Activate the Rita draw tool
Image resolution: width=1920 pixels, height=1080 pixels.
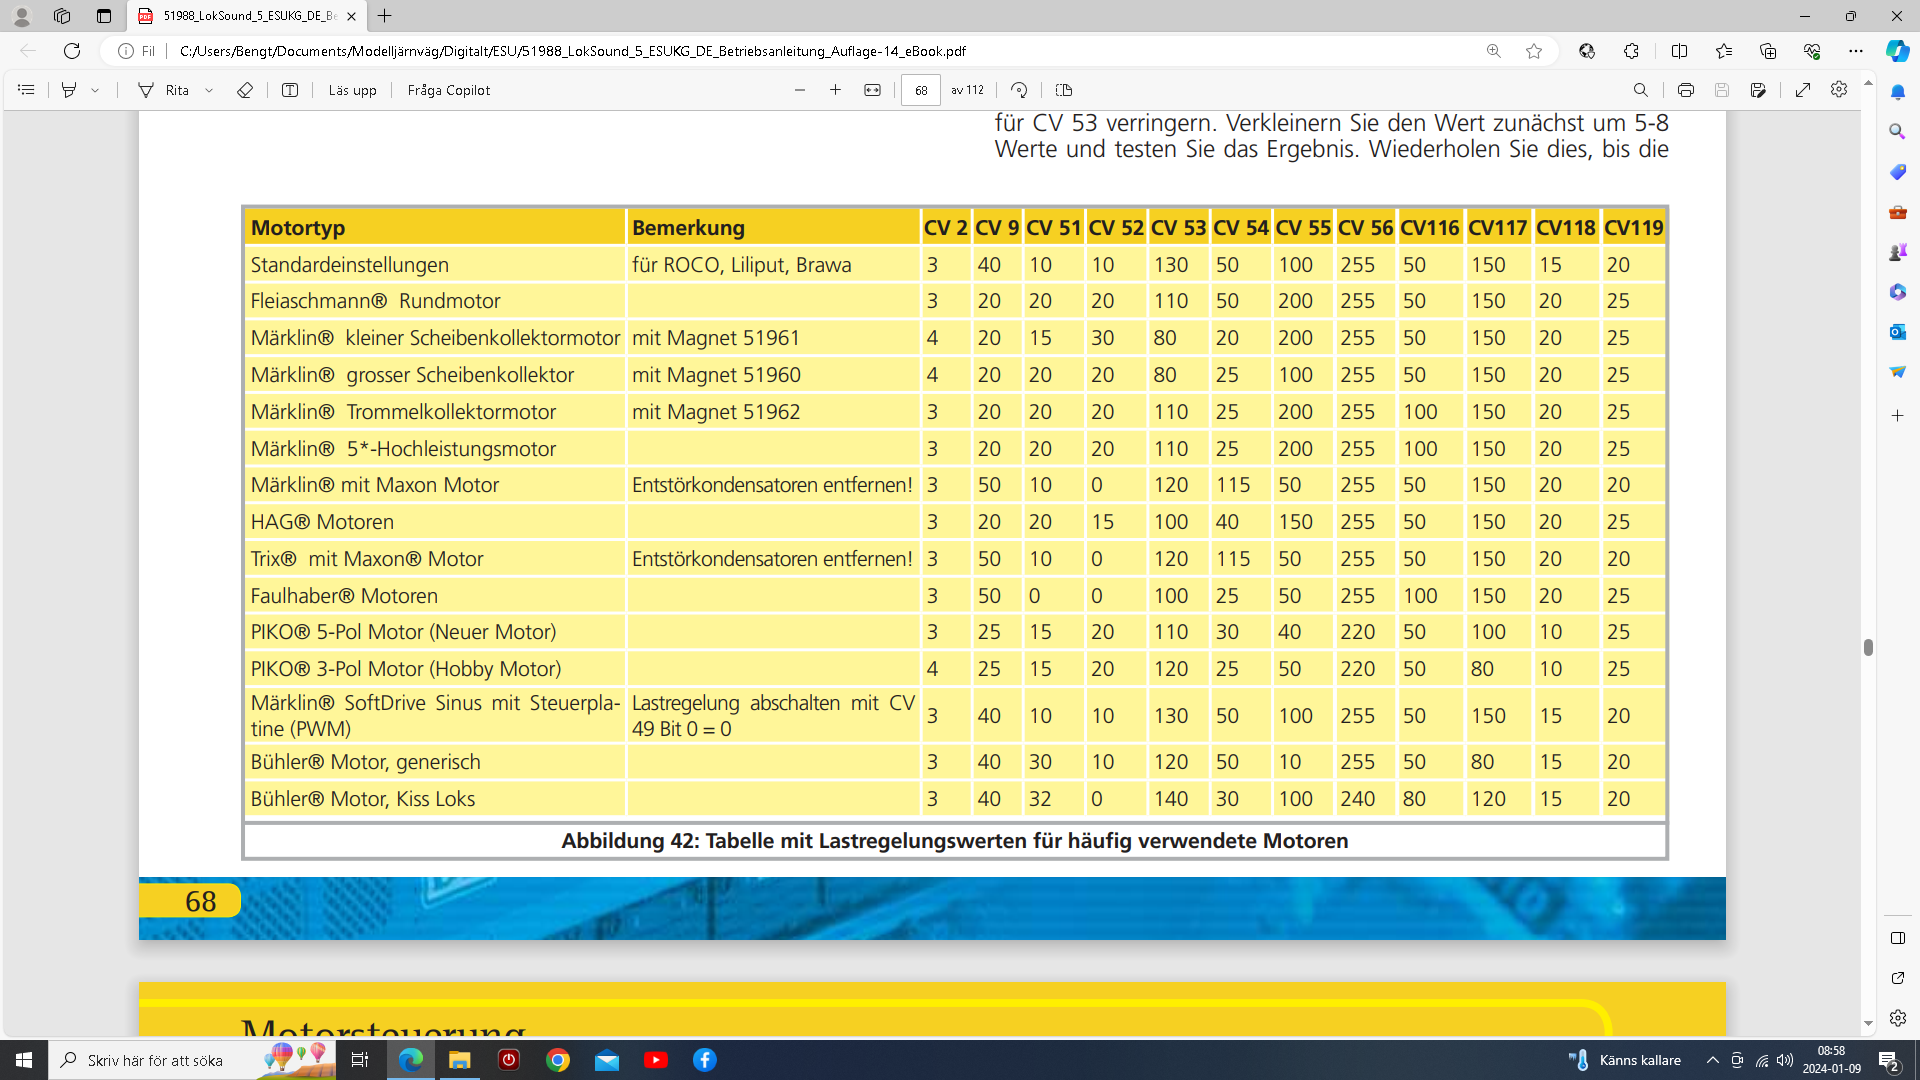(x=164, y=90)
